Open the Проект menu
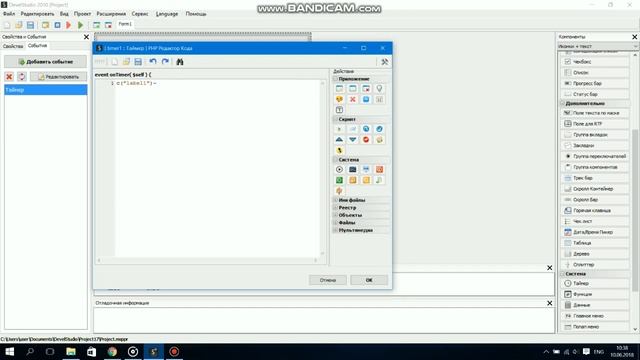 [82, 14]
